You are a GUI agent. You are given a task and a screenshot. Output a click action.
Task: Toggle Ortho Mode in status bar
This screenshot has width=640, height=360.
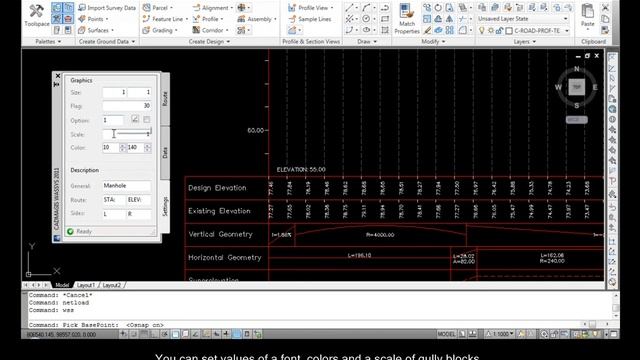(155, 334)
